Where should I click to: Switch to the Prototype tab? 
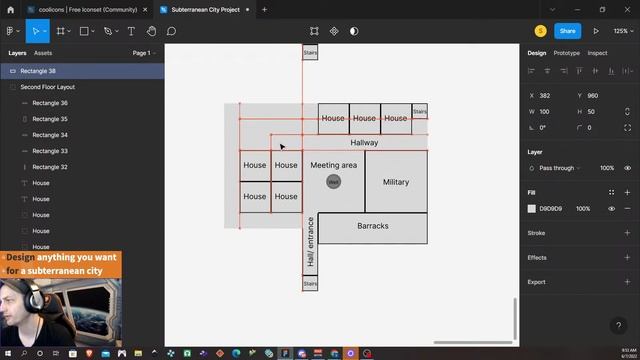pyautogui.click(x=567, y=53)
